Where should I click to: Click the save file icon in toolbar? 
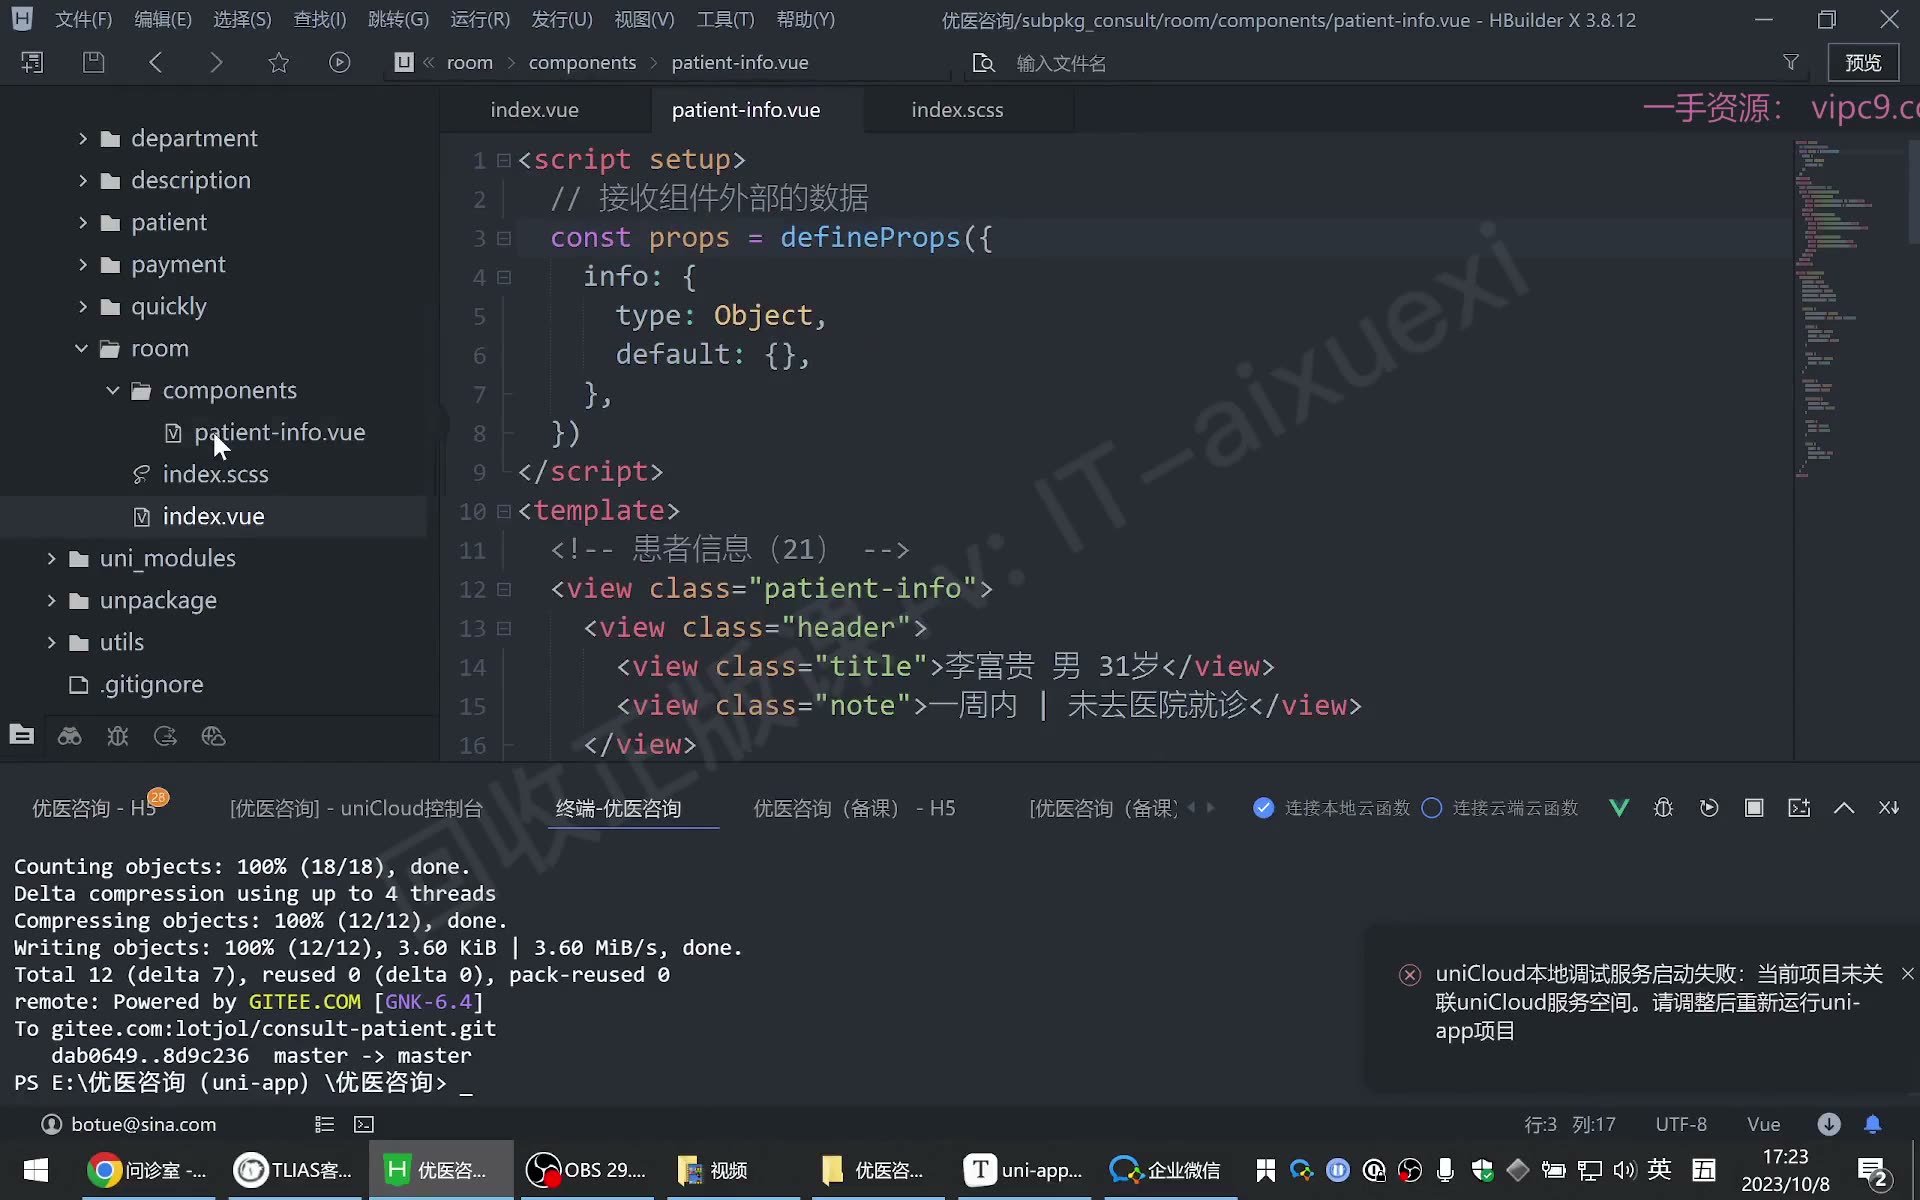93,62
